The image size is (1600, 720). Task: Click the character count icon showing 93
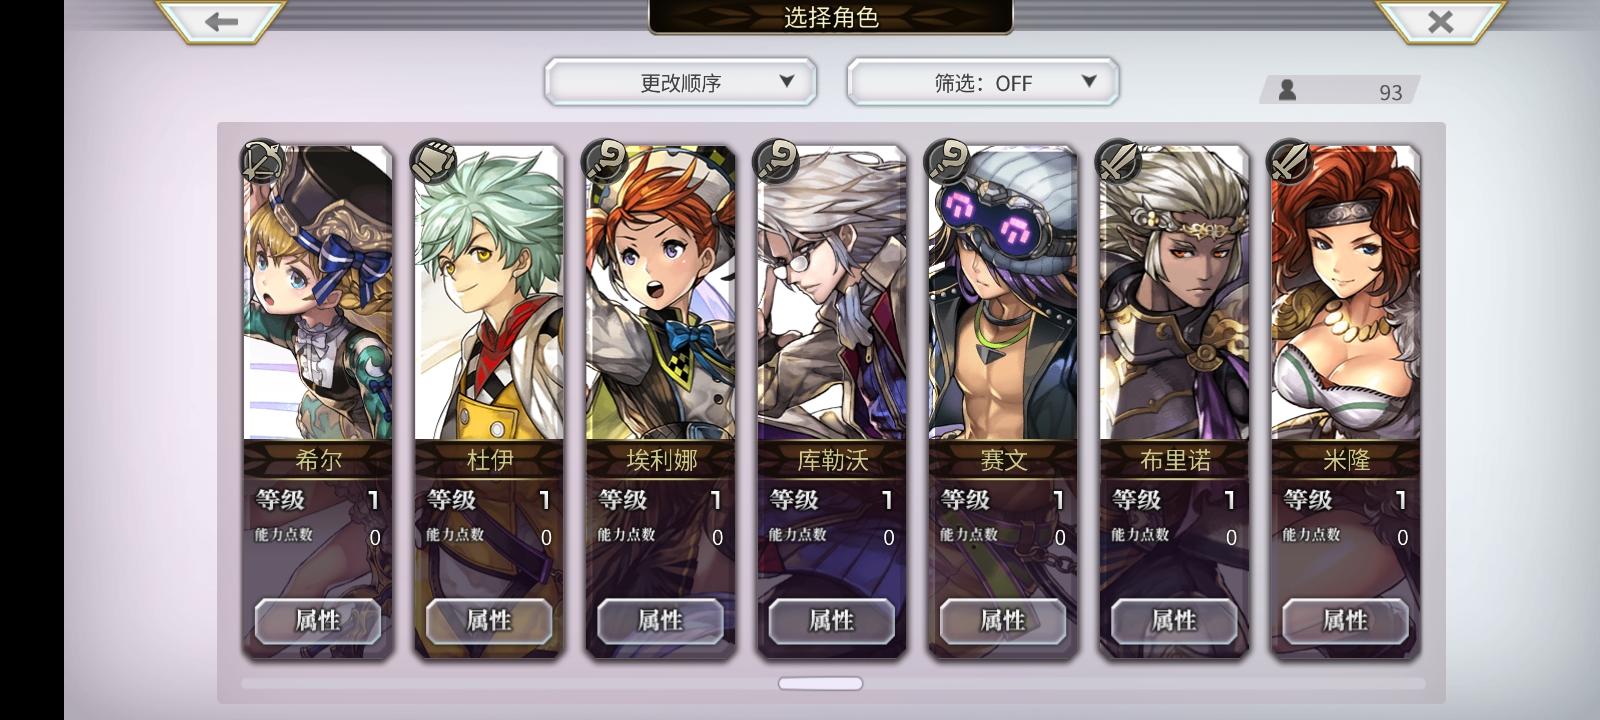coord(1287,90)
